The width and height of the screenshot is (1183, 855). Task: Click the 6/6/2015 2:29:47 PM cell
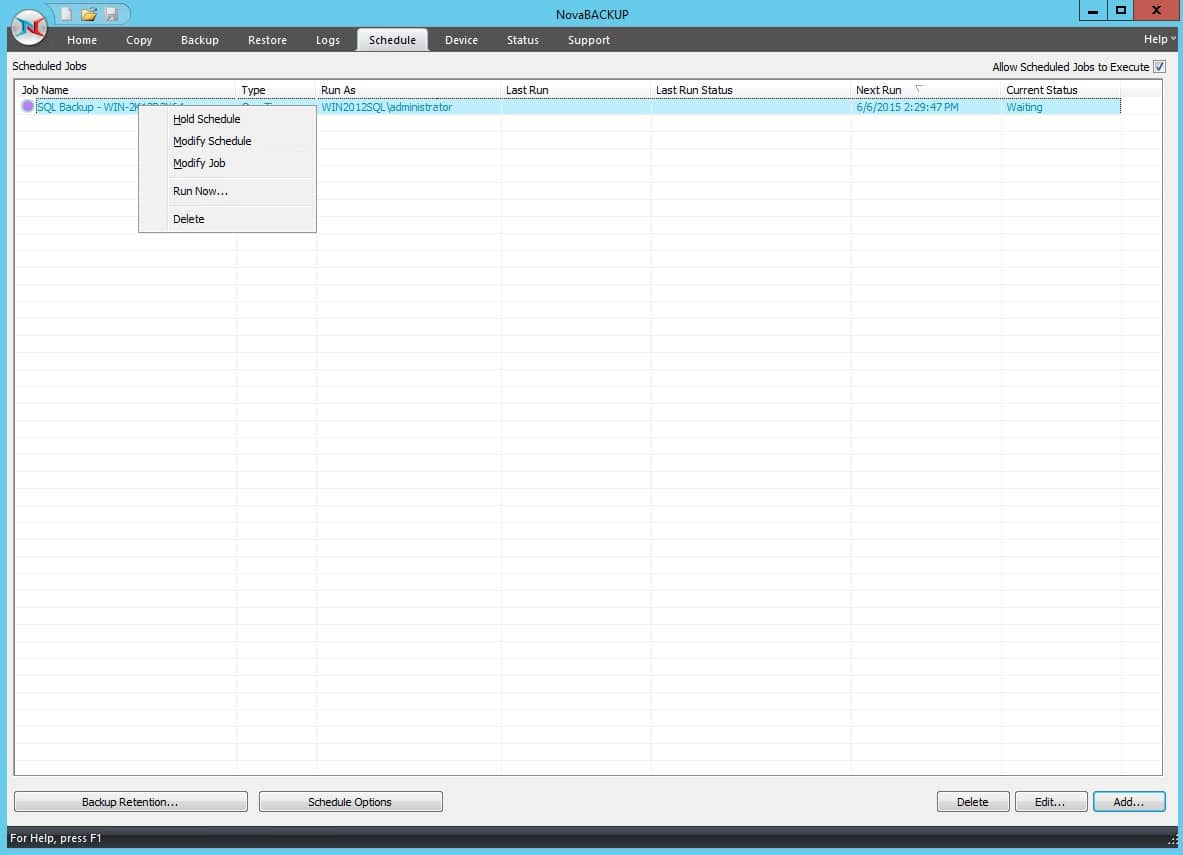coord(926,107)
